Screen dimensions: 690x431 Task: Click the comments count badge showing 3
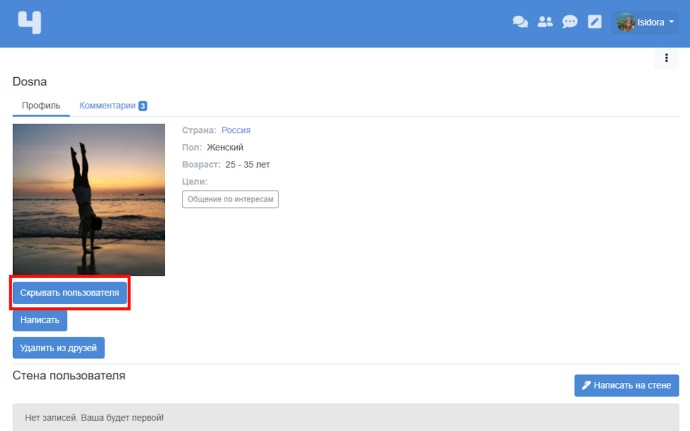[143, 106]
